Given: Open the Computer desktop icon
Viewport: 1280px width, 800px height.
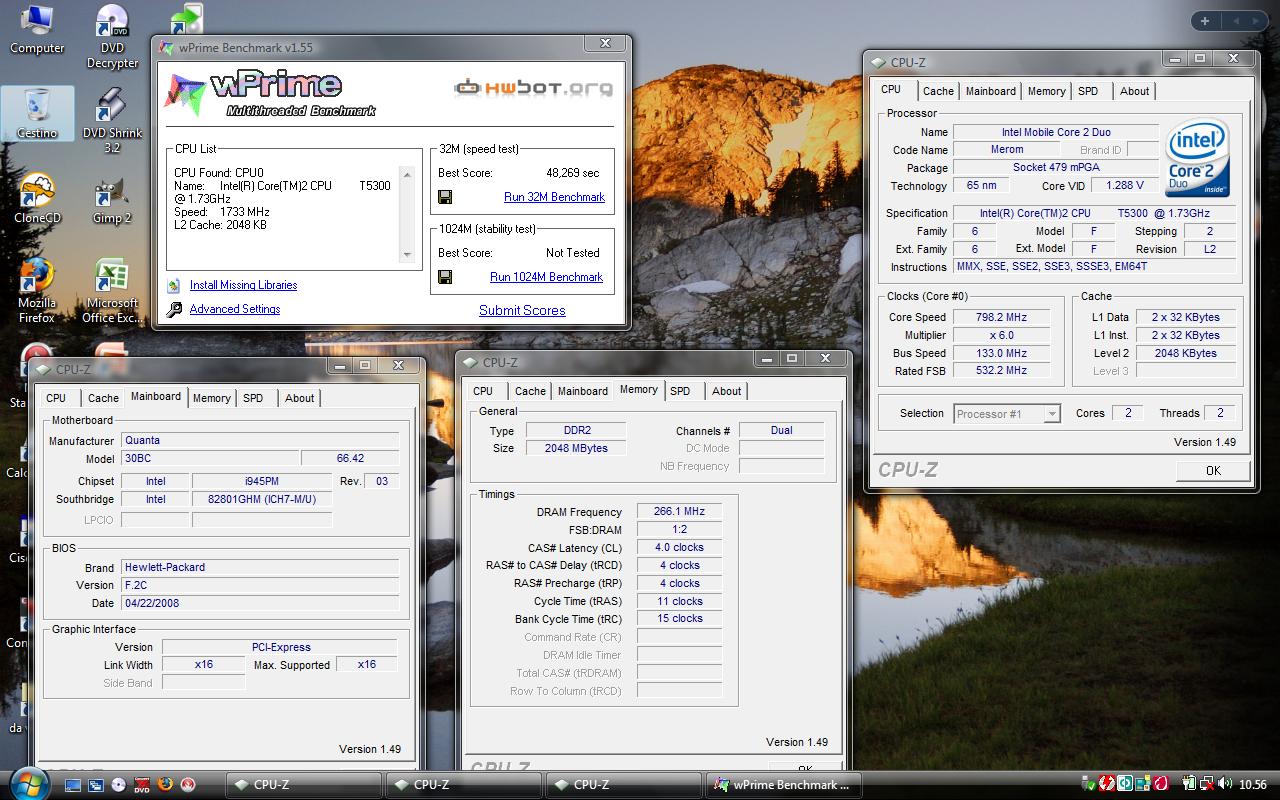Looking at the screenshot, I should point(37,30).
